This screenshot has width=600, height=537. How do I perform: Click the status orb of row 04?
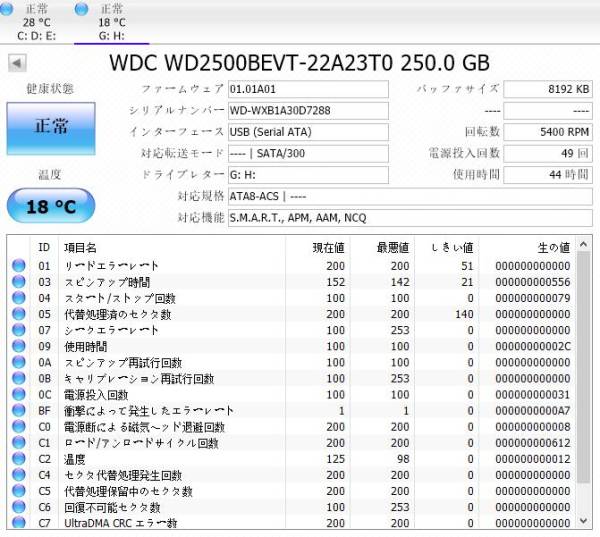[18, 298]
